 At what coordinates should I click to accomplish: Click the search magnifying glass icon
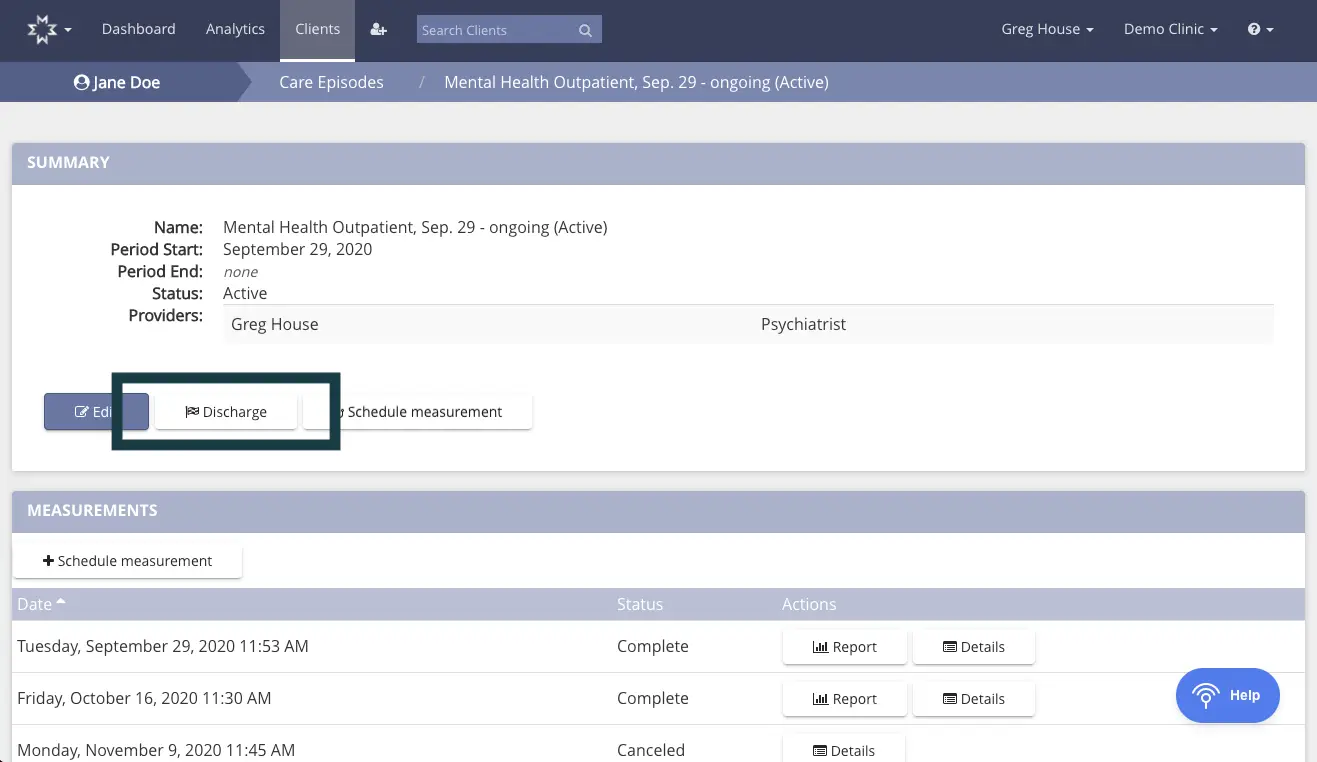pos(585,30)
